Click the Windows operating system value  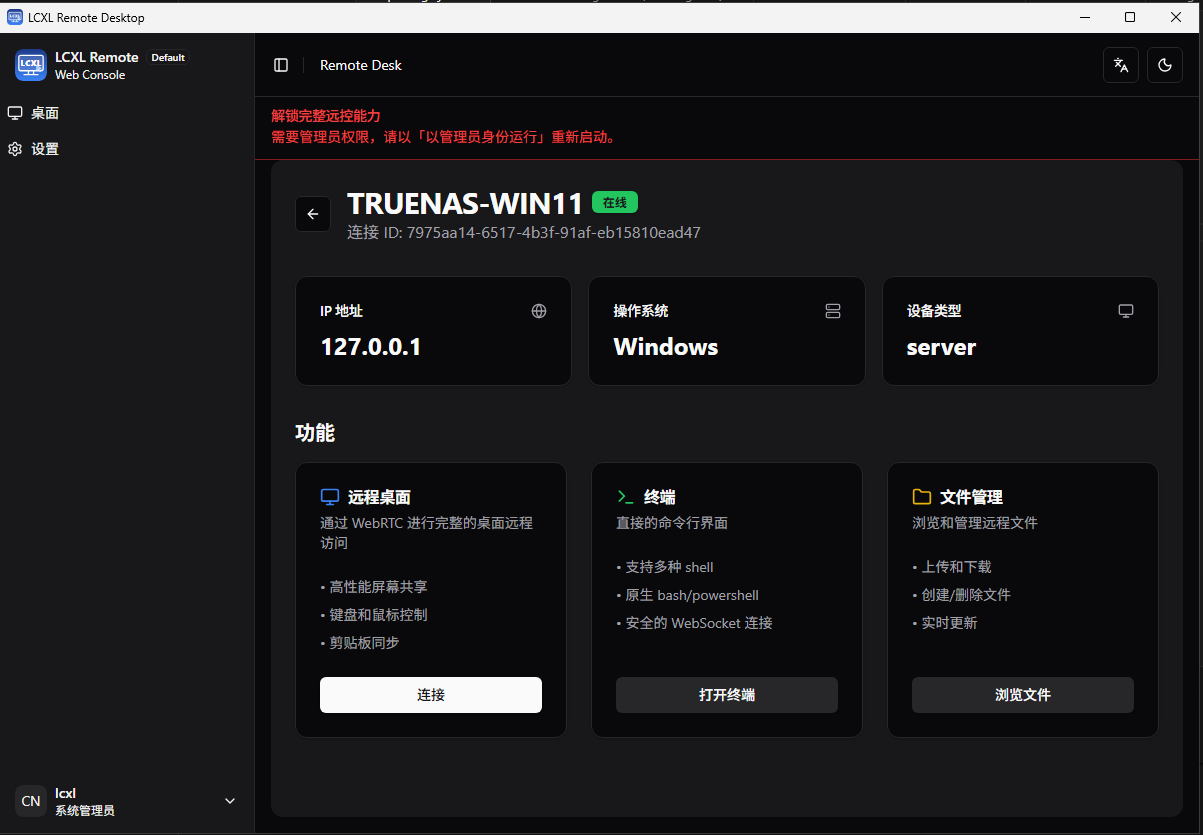[x=666, y=347]
